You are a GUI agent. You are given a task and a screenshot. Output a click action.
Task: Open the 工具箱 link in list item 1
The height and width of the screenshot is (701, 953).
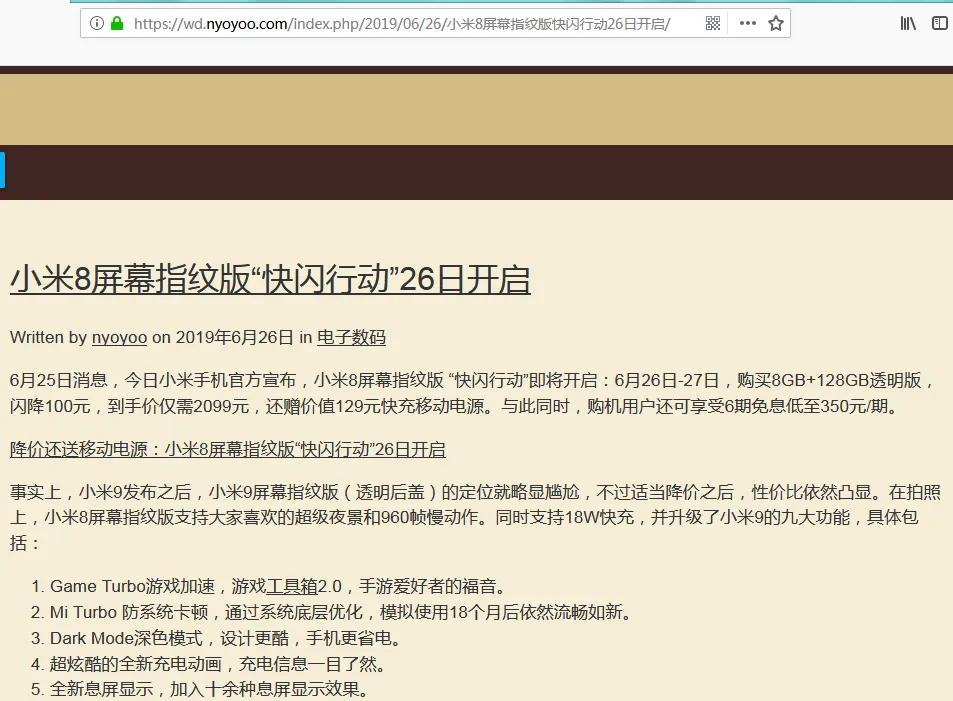[292, 586]
